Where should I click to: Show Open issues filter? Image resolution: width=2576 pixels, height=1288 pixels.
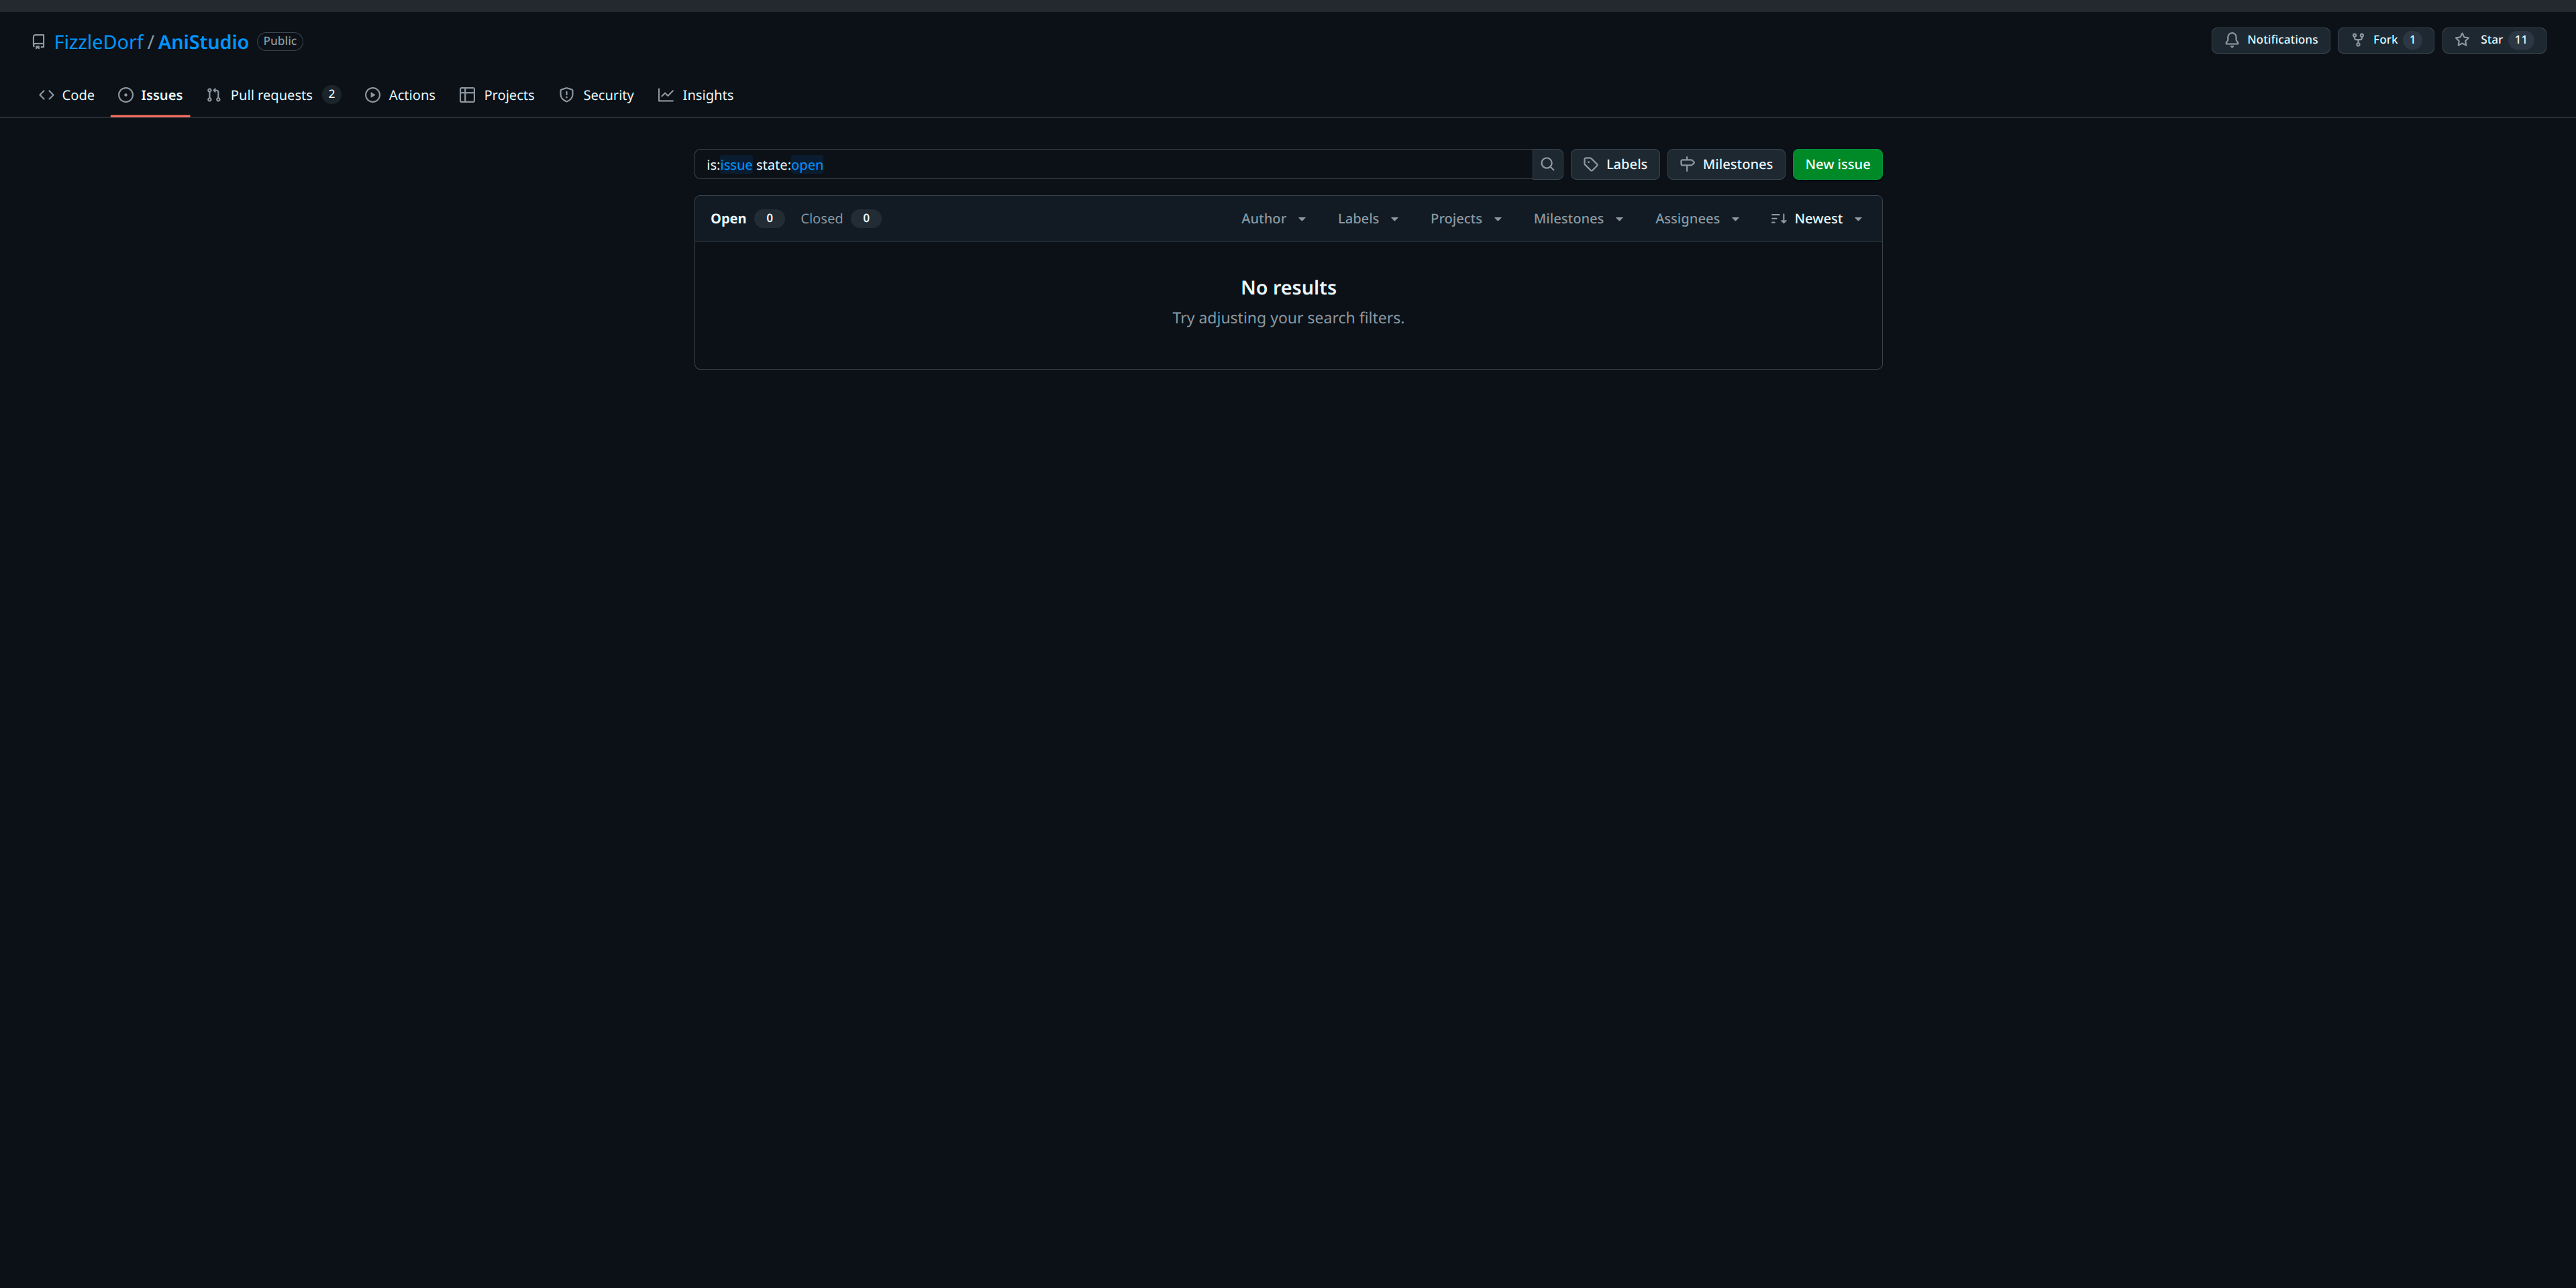click(x=746, y=218)
